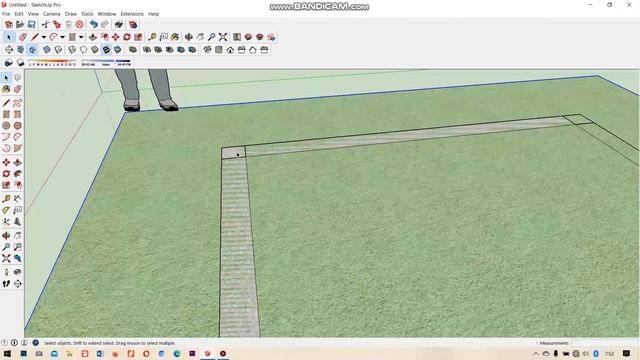Screen dimensions: 640x360
Task: Choose the Pie tool in the left toolset
Action: [18, 149]
